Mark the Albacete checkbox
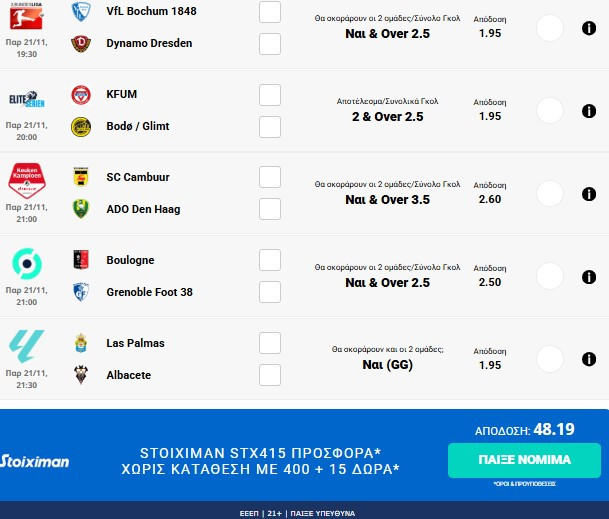Image resolution: width=609 pixels, height=519 pixels. [x=269, y=375]
